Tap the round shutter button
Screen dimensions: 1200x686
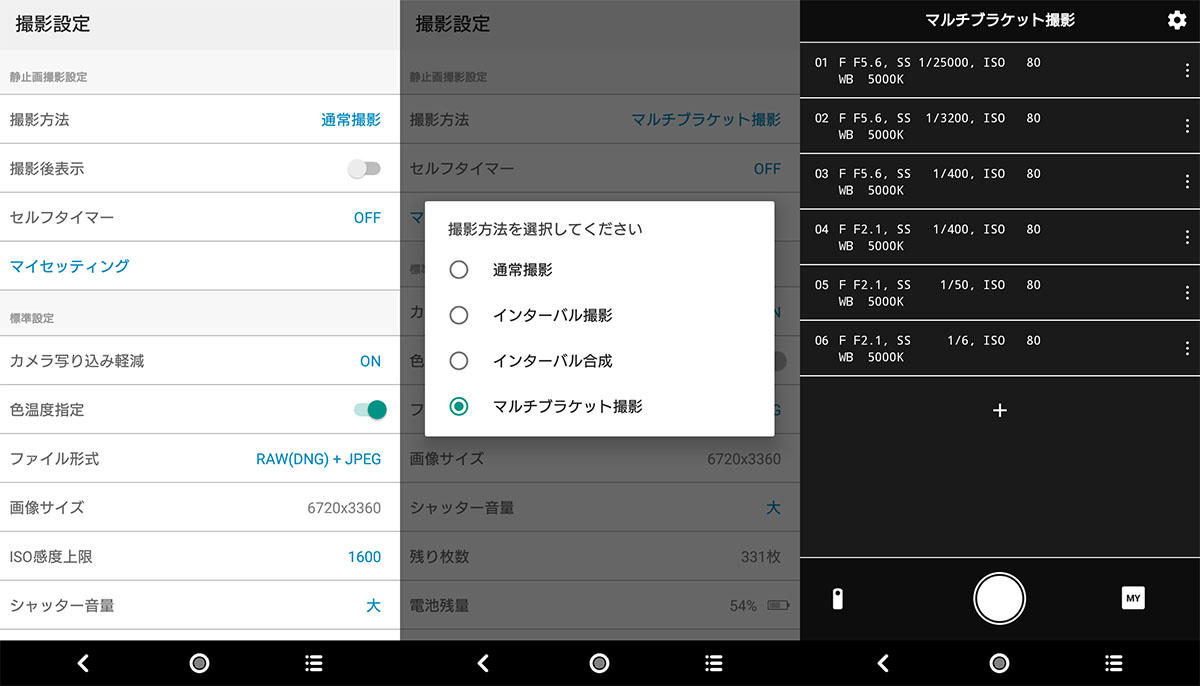1000,598
